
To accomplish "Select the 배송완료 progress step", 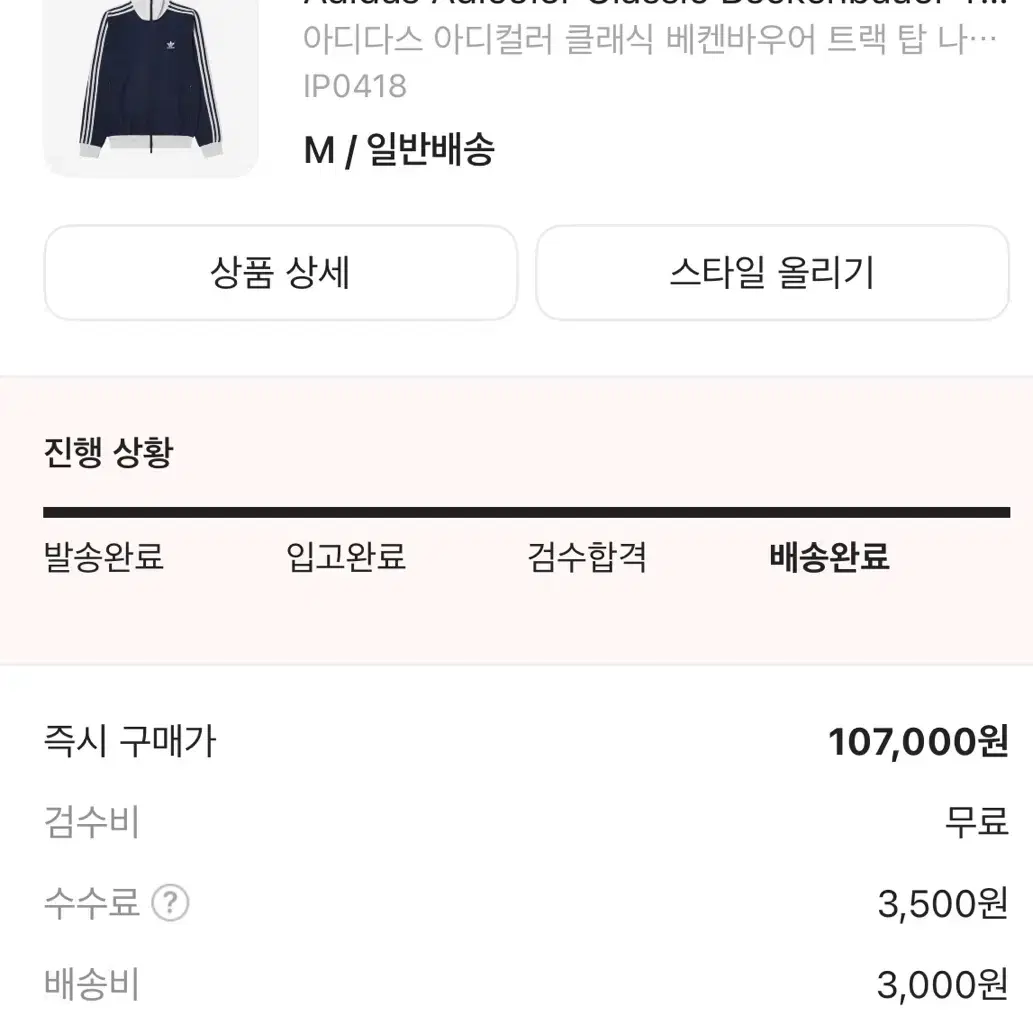I will (828, 559).
